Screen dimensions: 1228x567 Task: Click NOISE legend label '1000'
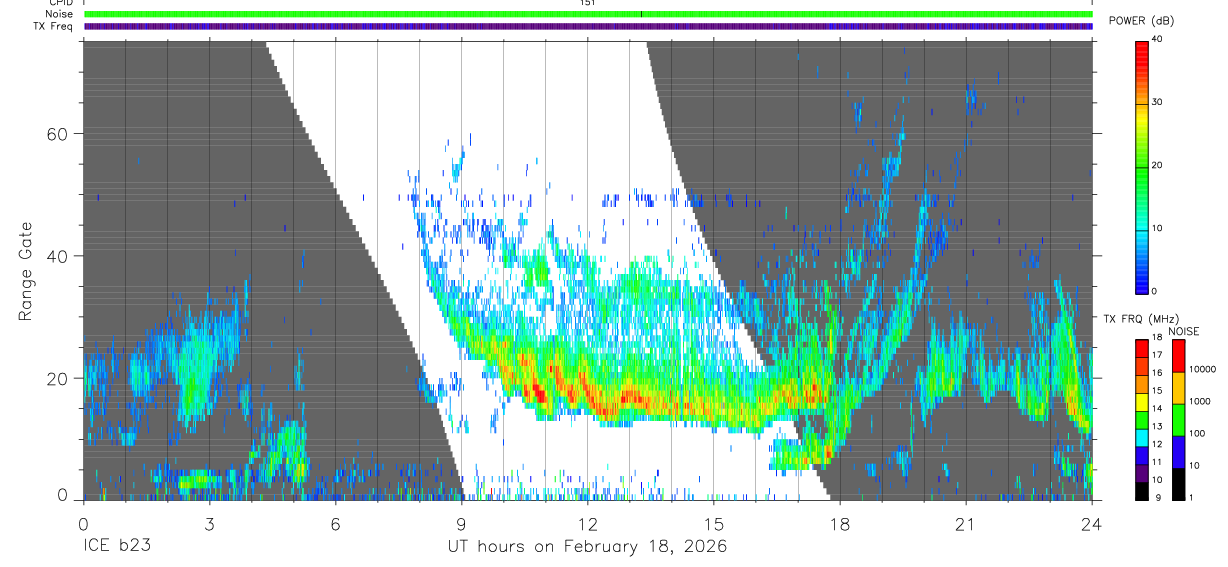pyautogui.click(x=1201, y=402)
